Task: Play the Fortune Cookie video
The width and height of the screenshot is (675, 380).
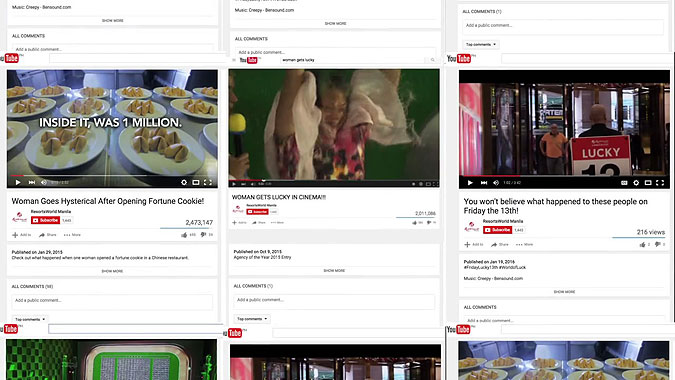Action: pos(18,182)
